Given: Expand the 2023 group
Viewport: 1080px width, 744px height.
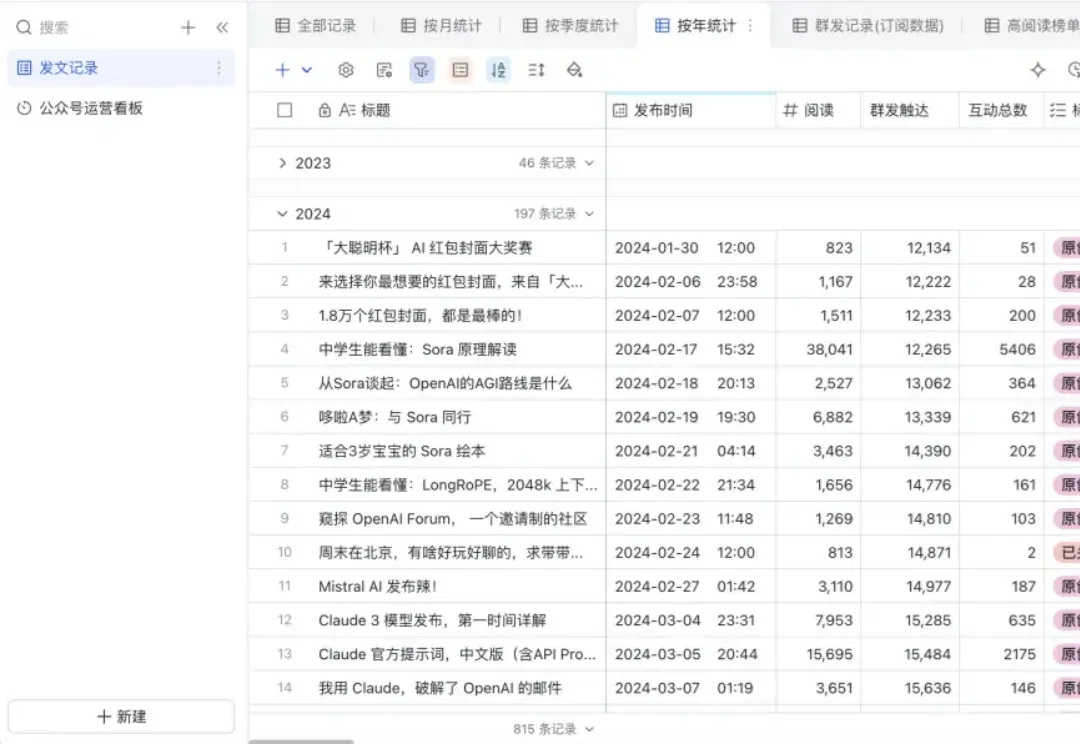Looking at the screenshot, I should (x=282, y=163).
